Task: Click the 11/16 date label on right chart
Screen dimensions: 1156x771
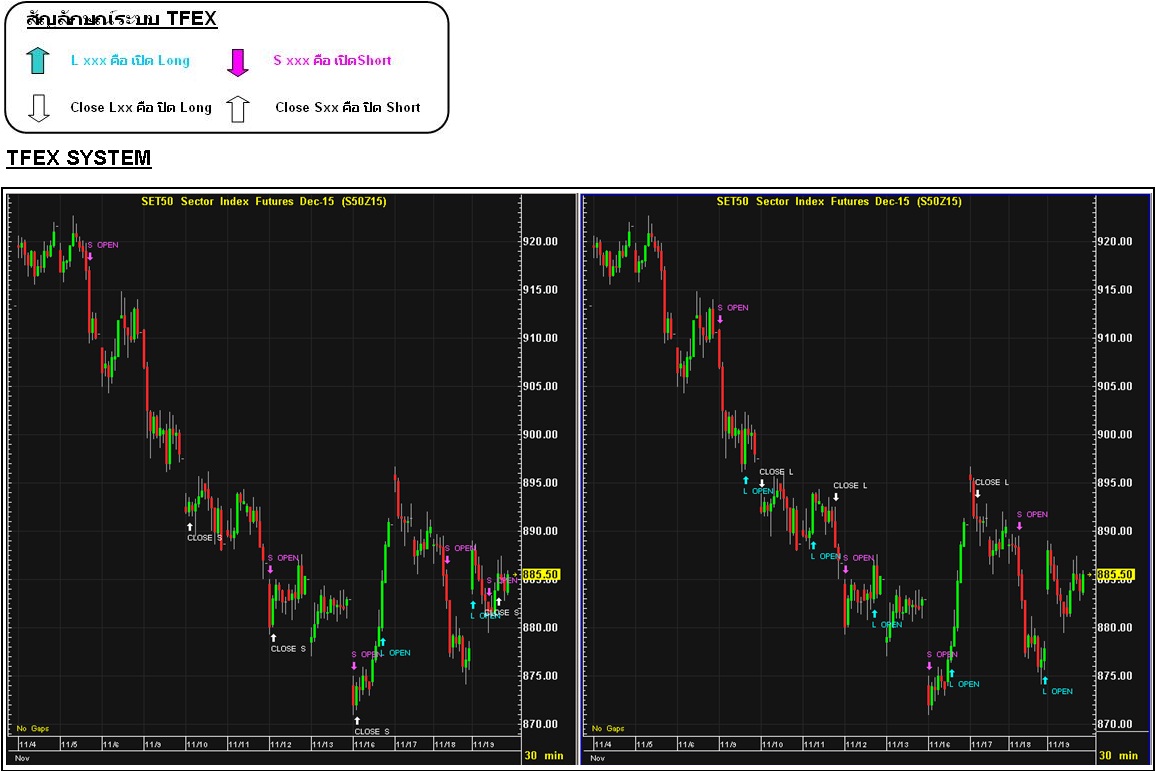Action: 940,744
